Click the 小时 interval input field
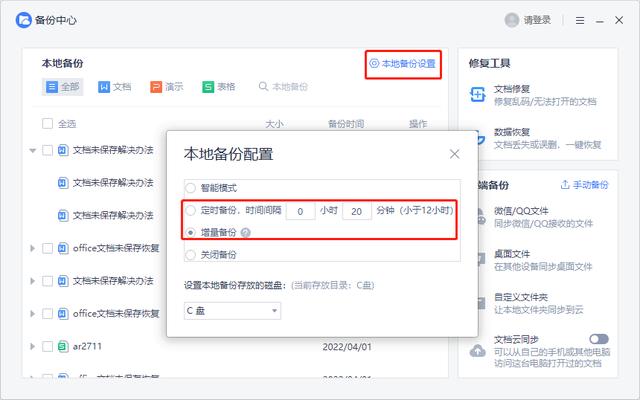Viewport: 640px width, 400px height. point(300,211)
